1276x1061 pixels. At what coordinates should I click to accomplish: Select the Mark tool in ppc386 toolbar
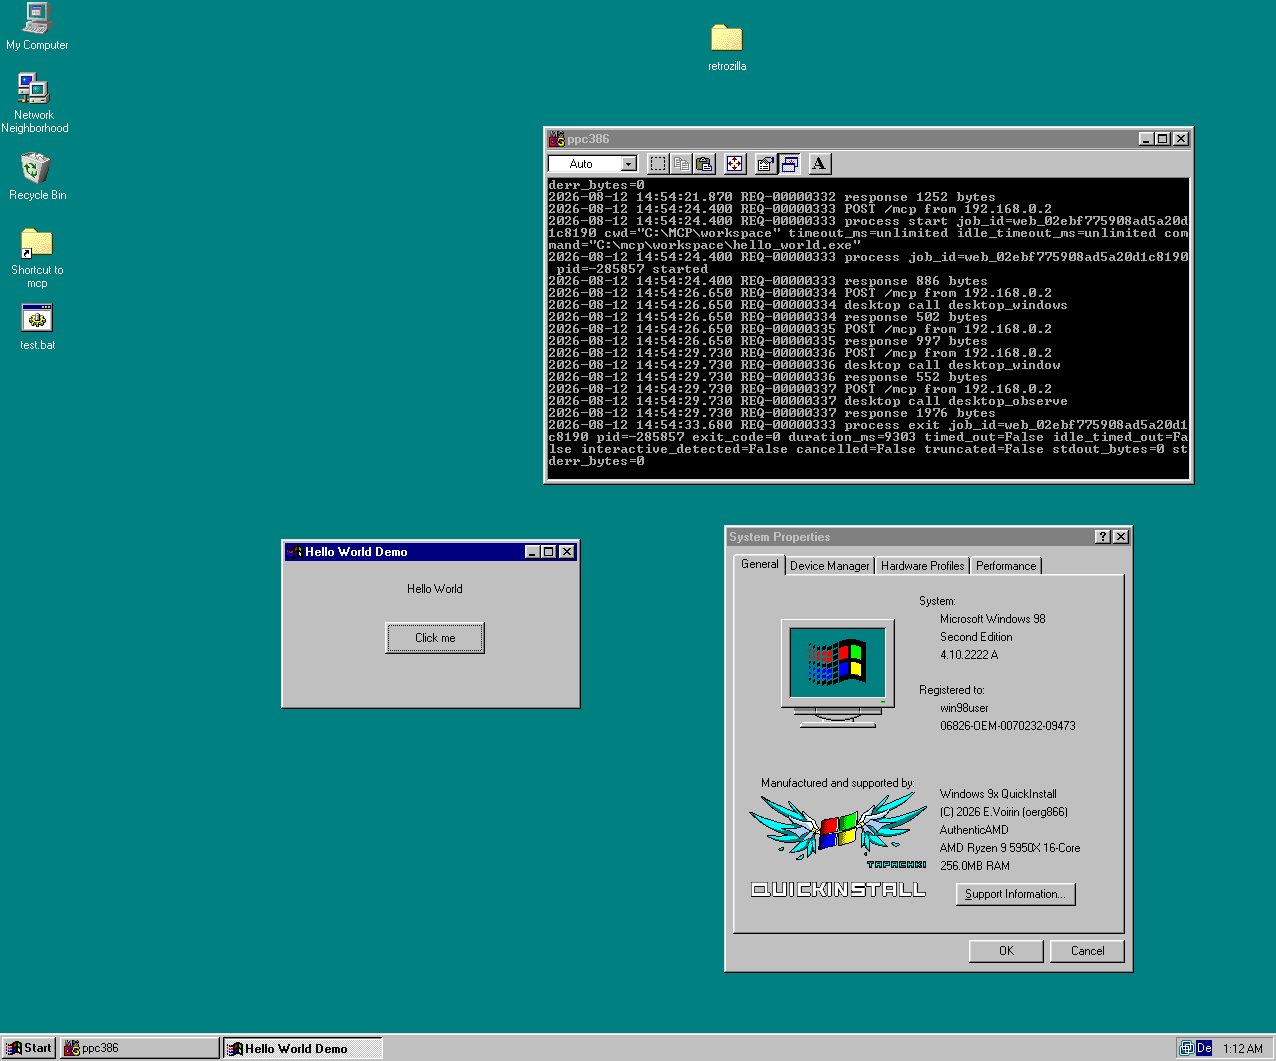[657, 164]
